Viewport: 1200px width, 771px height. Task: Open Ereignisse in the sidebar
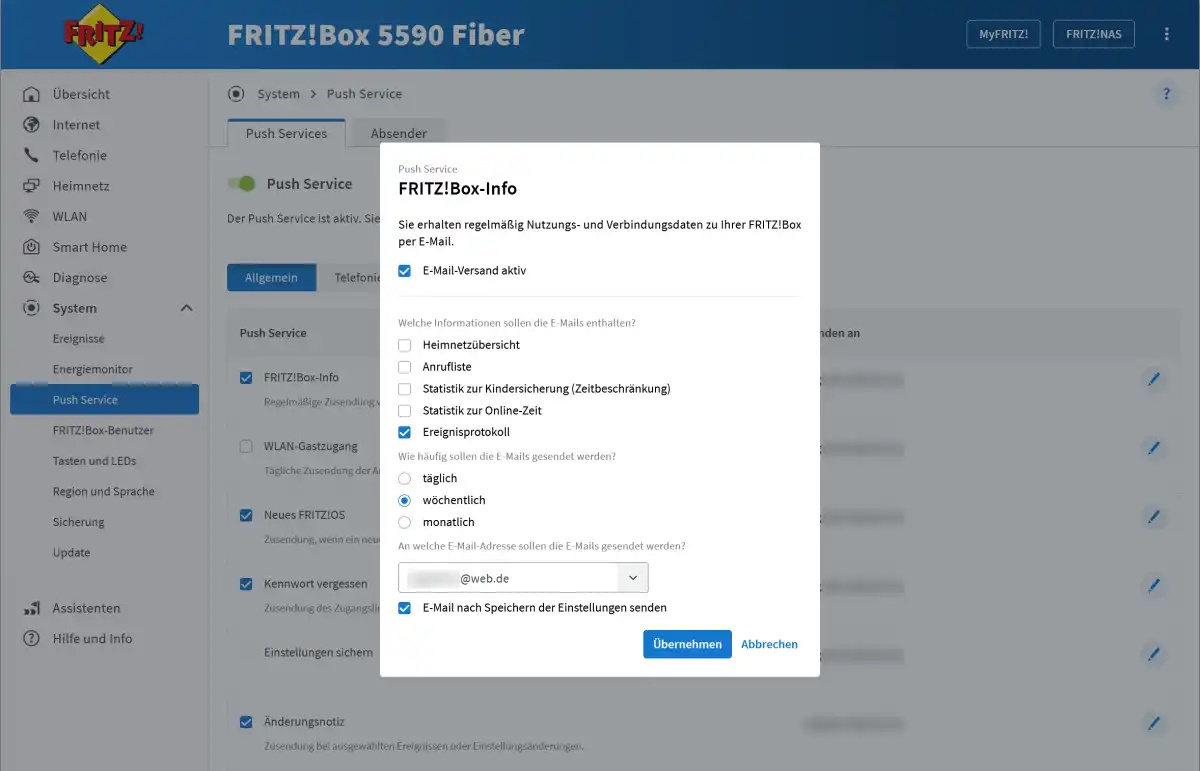(x=78, y=339)
